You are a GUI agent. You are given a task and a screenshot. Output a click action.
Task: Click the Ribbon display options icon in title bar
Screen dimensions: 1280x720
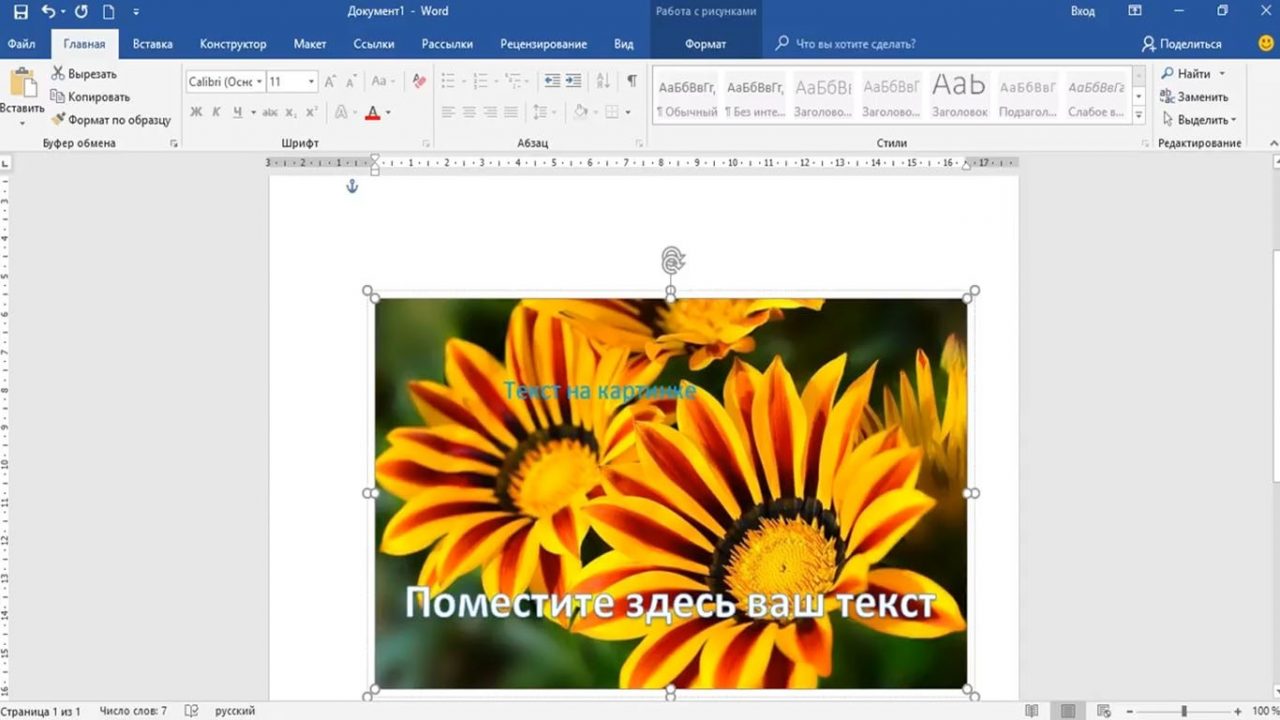(x=1134, y=11)
